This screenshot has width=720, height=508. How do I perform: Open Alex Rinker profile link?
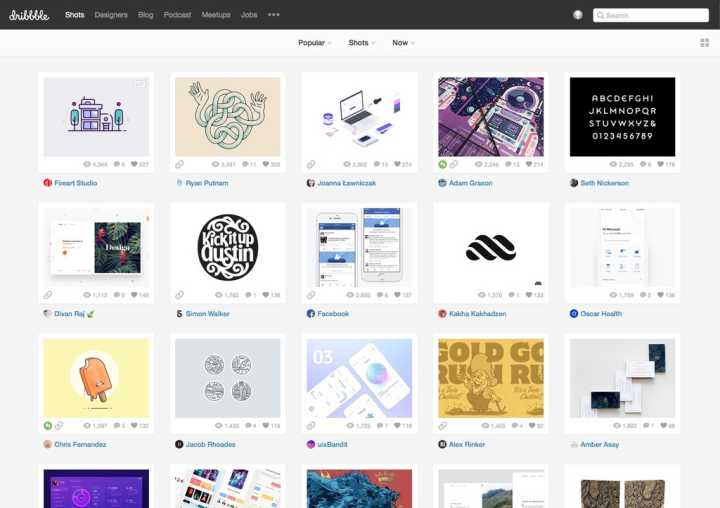[x=467, y=444]
